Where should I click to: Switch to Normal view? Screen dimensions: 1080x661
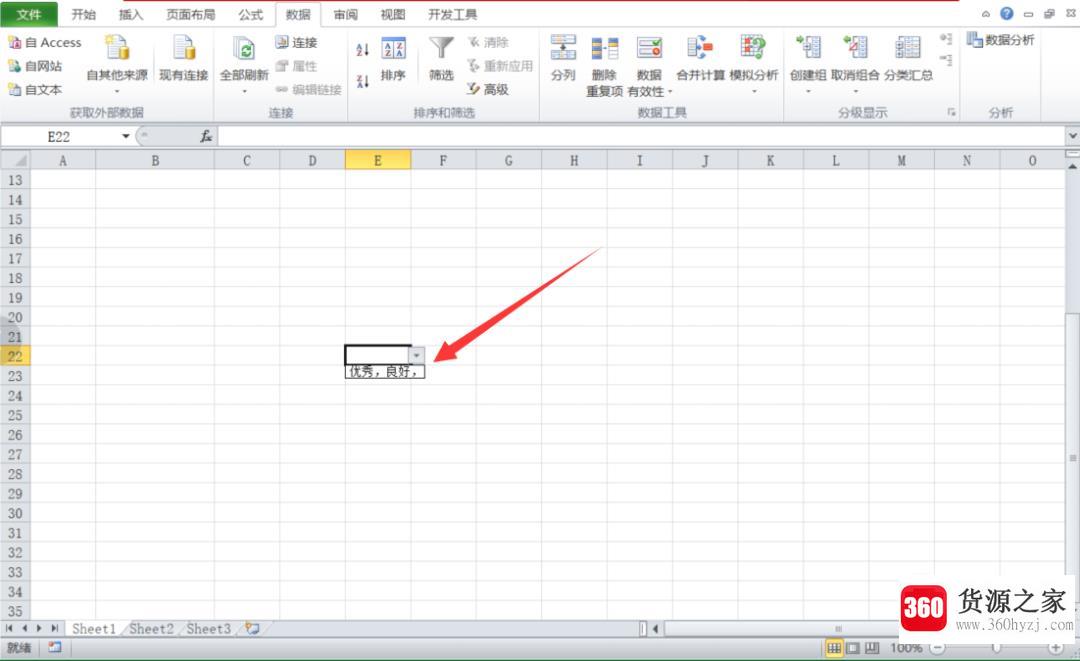tap(834, 648)
